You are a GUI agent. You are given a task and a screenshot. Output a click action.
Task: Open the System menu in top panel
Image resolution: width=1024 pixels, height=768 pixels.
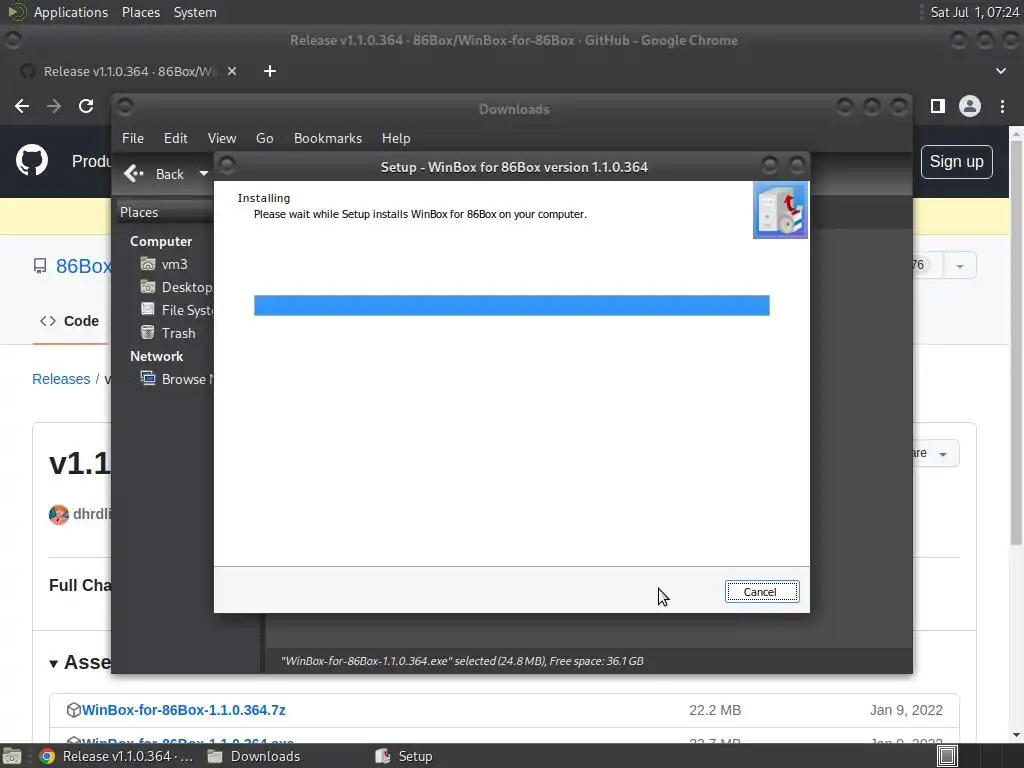click(195, 12)
